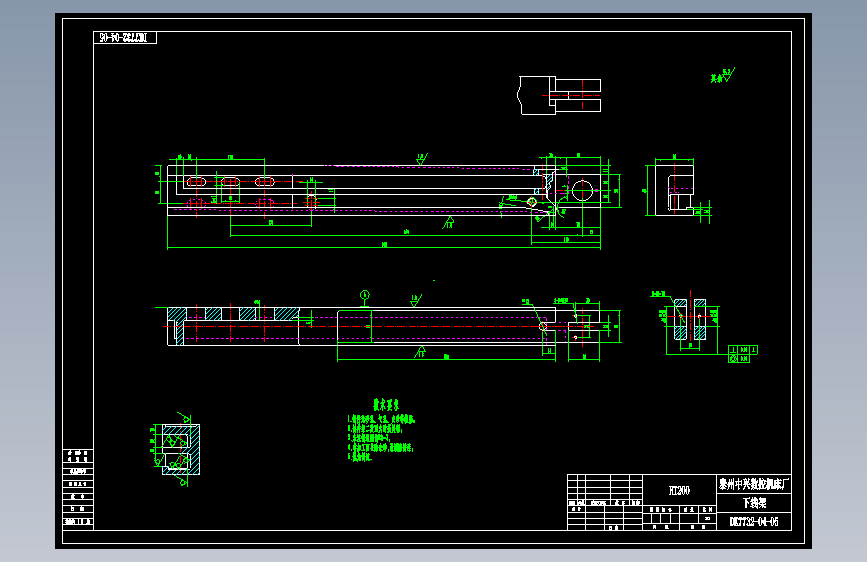Select the green technical requirements heading

386,405
